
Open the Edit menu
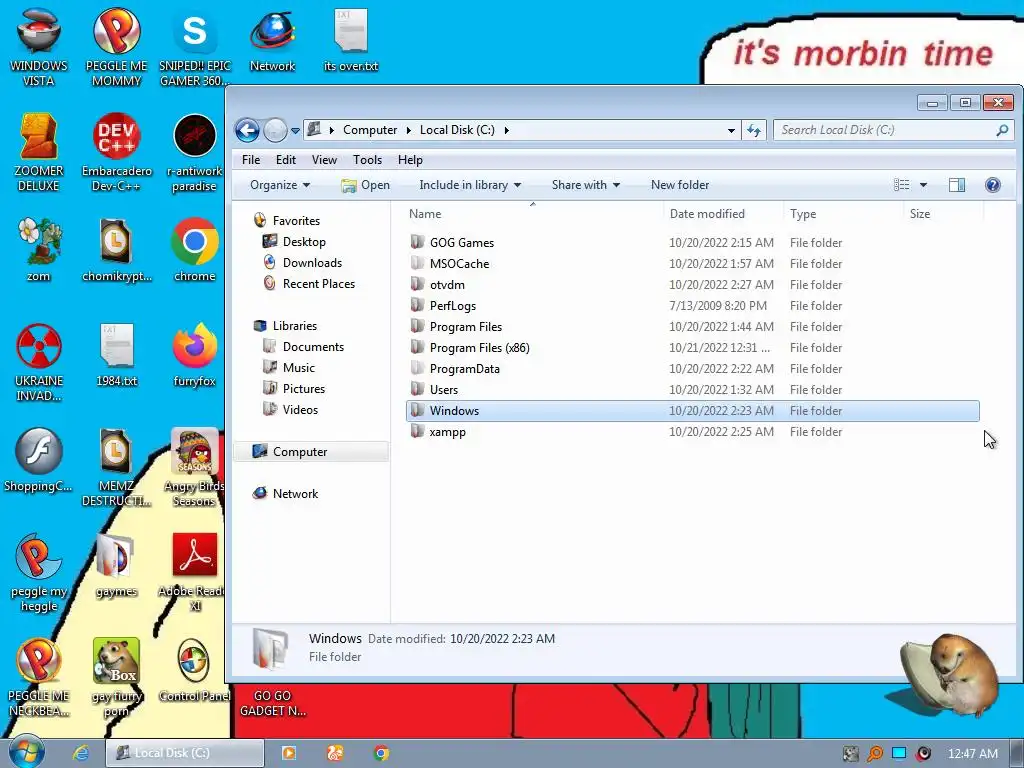coord(285,160)
